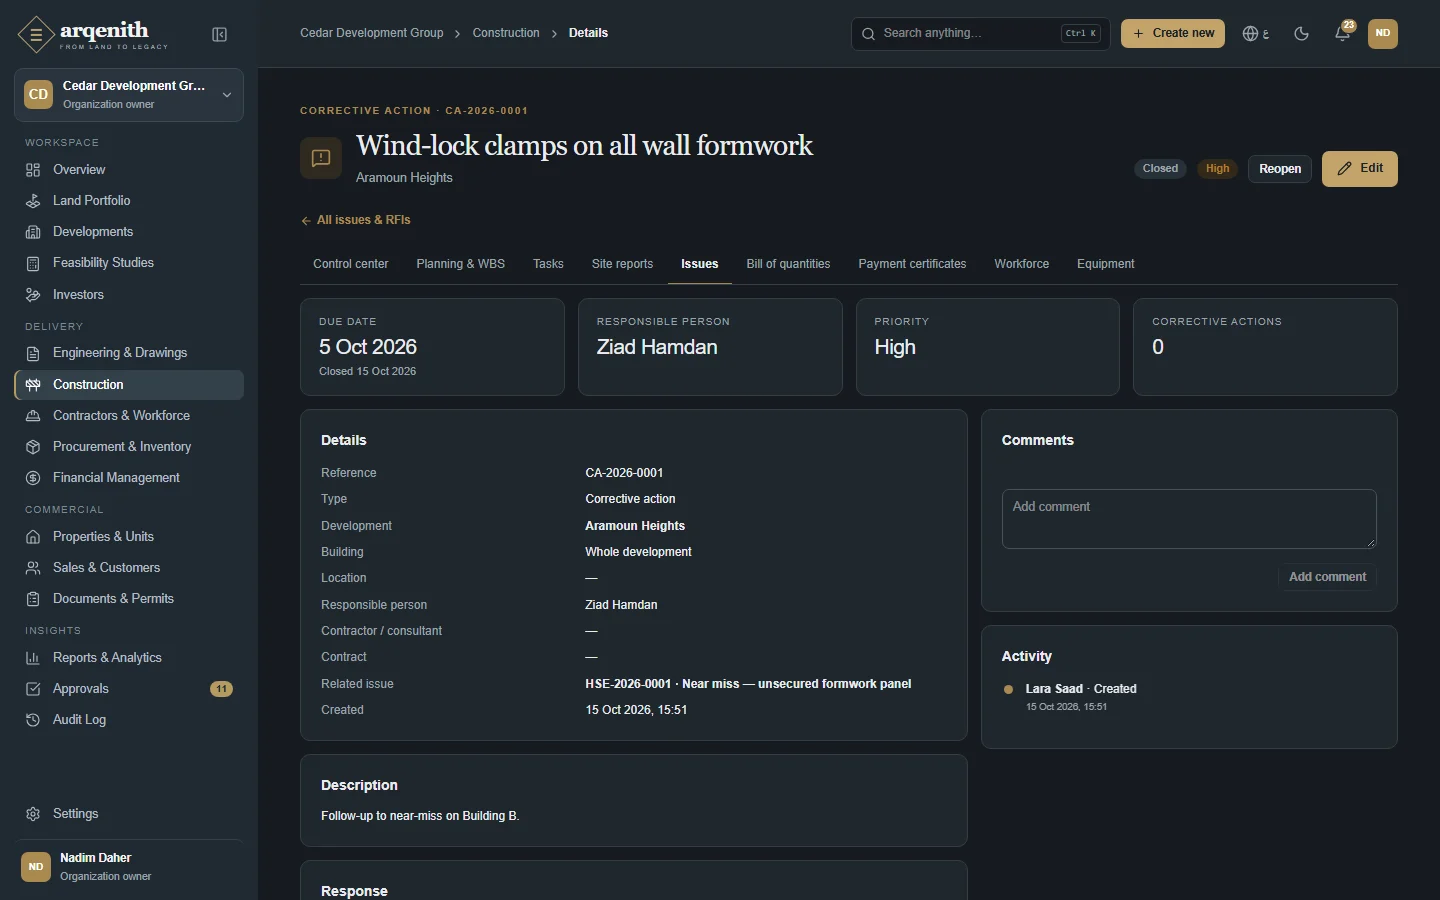The image size is (1440, 900).
Task: Click the Edit button
Action: pyautogui.click(x=1360, y=169)
